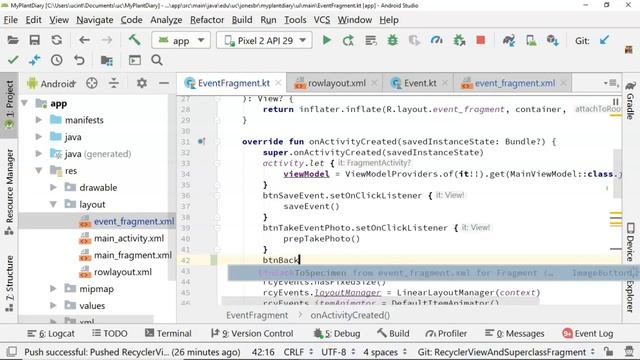Collapse the res folder
Image resolution: width=640 pixels, height=360 pixels.
(39, 171)
